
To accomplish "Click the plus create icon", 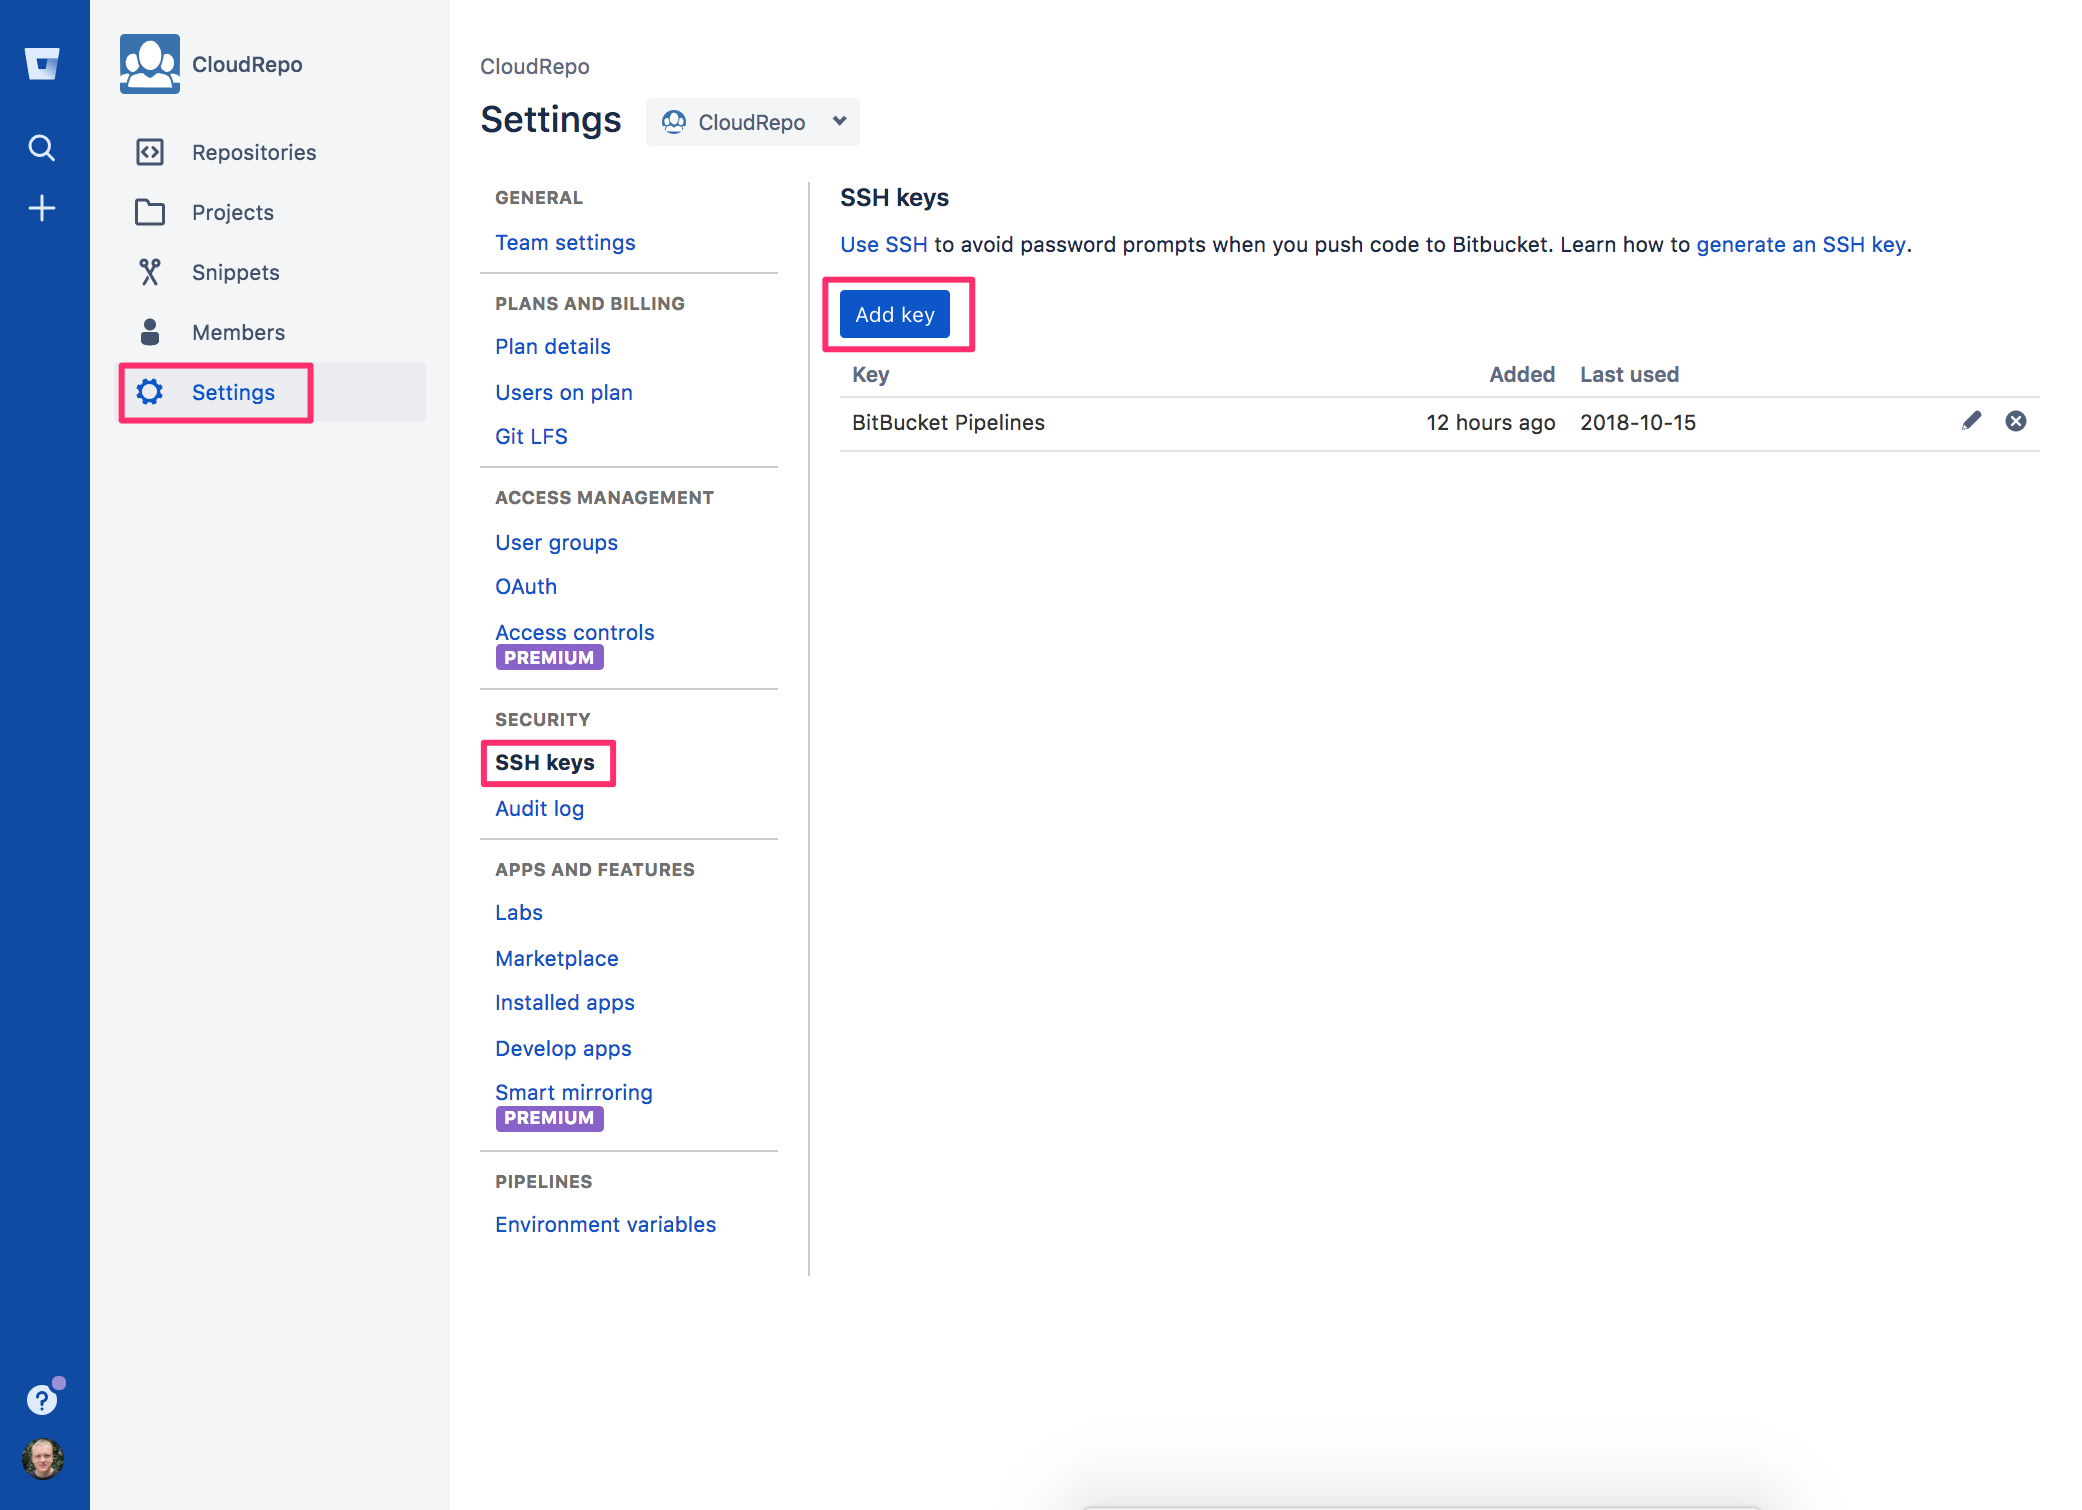I will pos(42,208).
